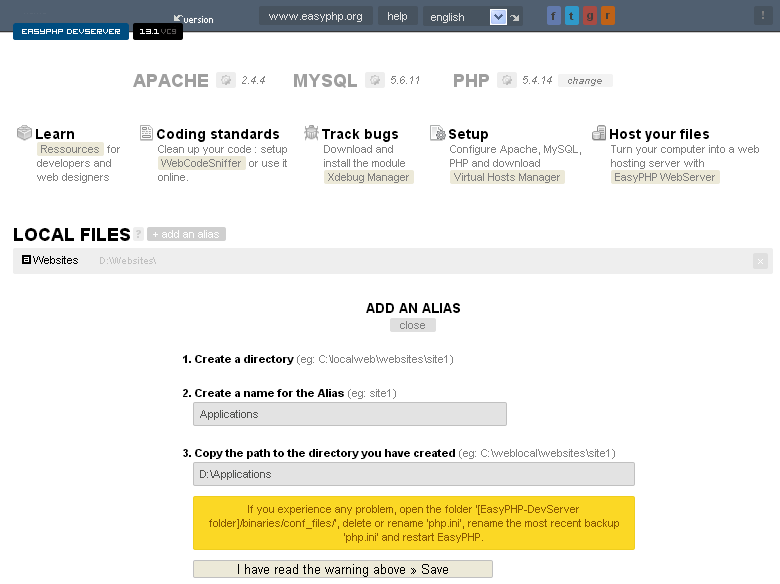Click the Local Files help question mark

[139, 234]
